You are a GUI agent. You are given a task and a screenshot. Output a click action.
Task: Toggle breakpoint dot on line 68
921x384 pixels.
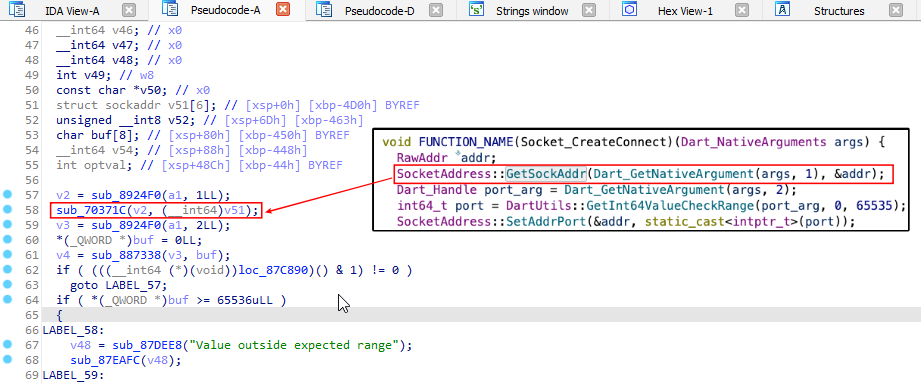click(7, 360)
